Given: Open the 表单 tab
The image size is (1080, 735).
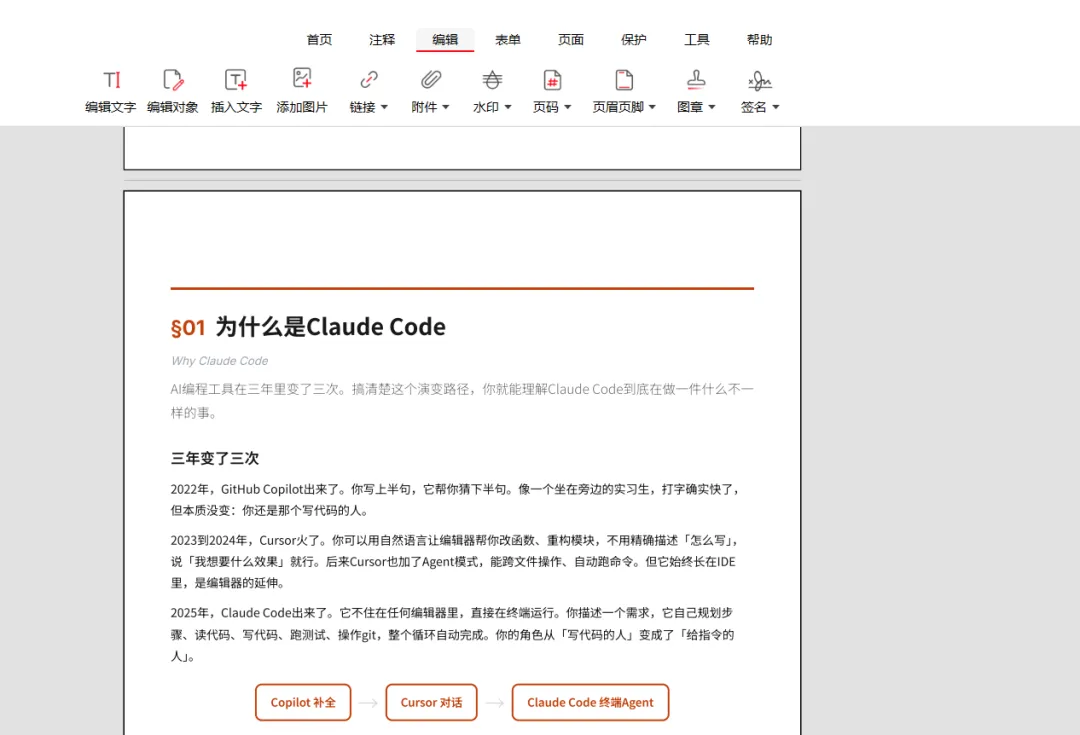Looking at the screenshot, I should 508,40.
